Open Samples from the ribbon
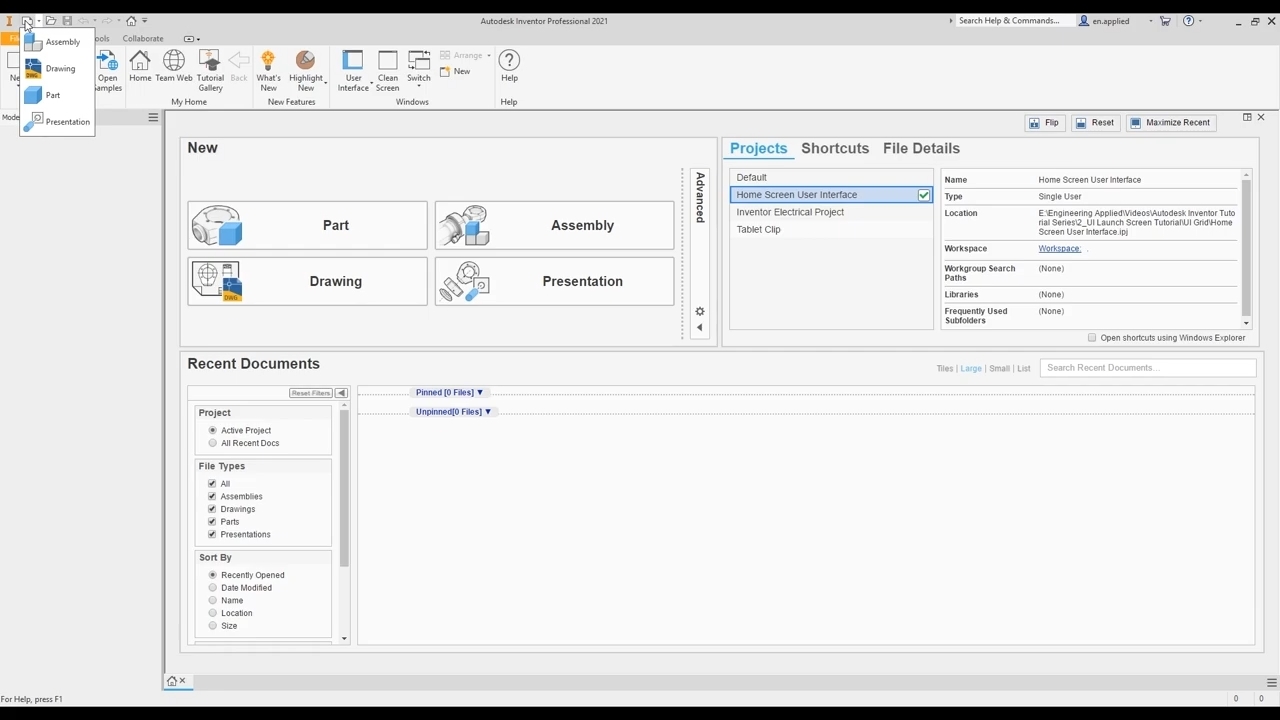1280x720 pixels. tap(108, 71)
